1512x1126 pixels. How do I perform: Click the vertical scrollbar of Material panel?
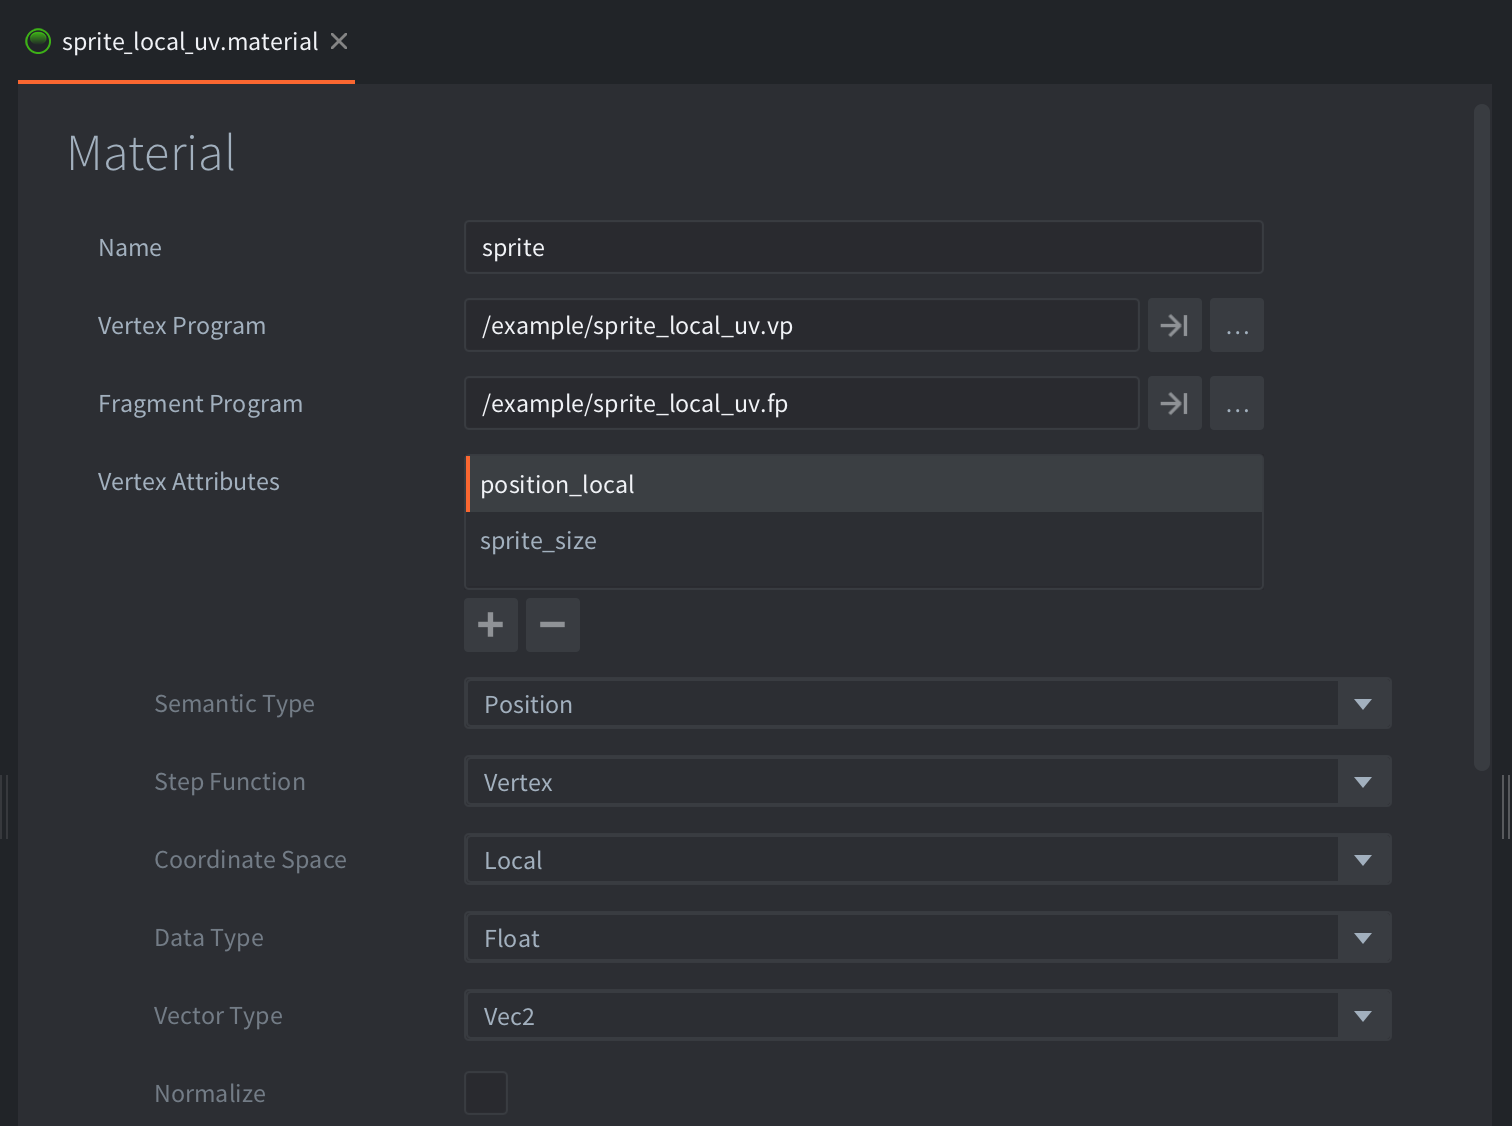pos(1482,437)
